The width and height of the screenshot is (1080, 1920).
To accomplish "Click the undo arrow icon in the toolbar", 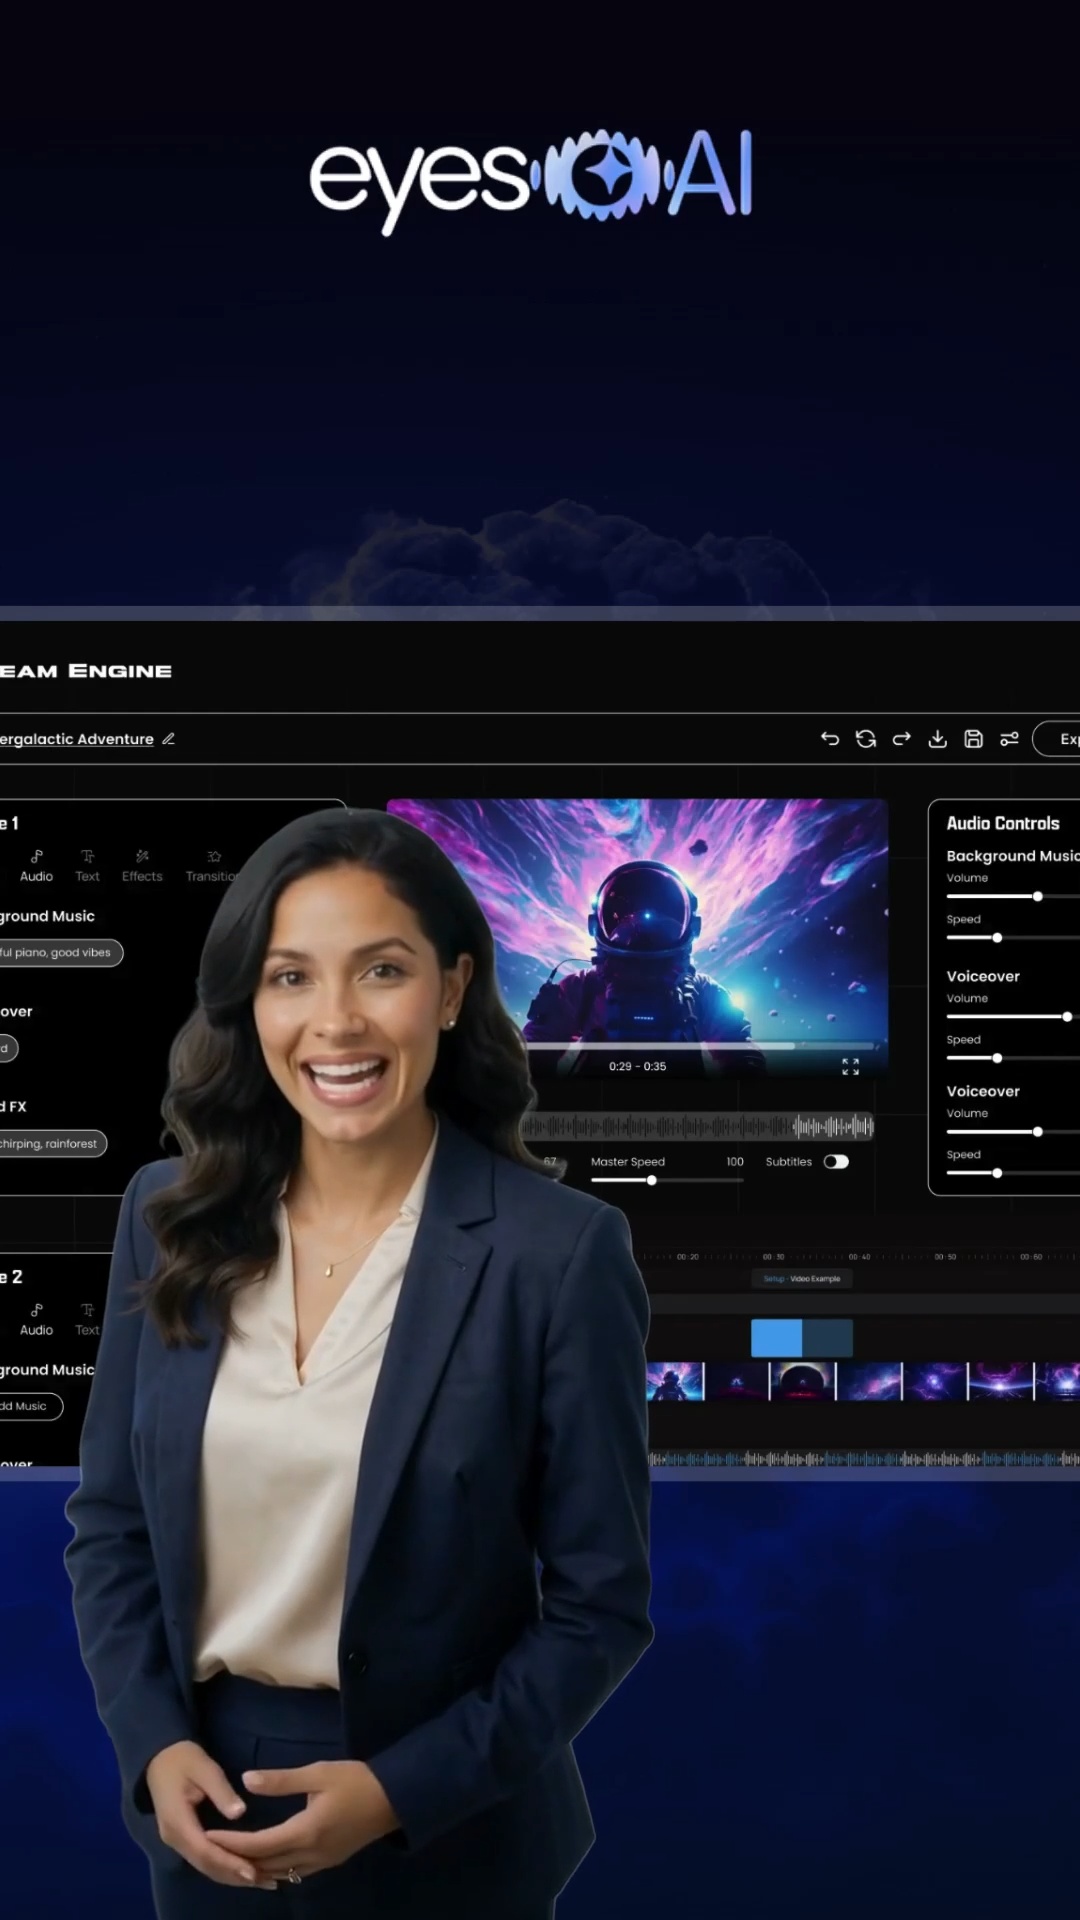I will click(x=830, y=739).
